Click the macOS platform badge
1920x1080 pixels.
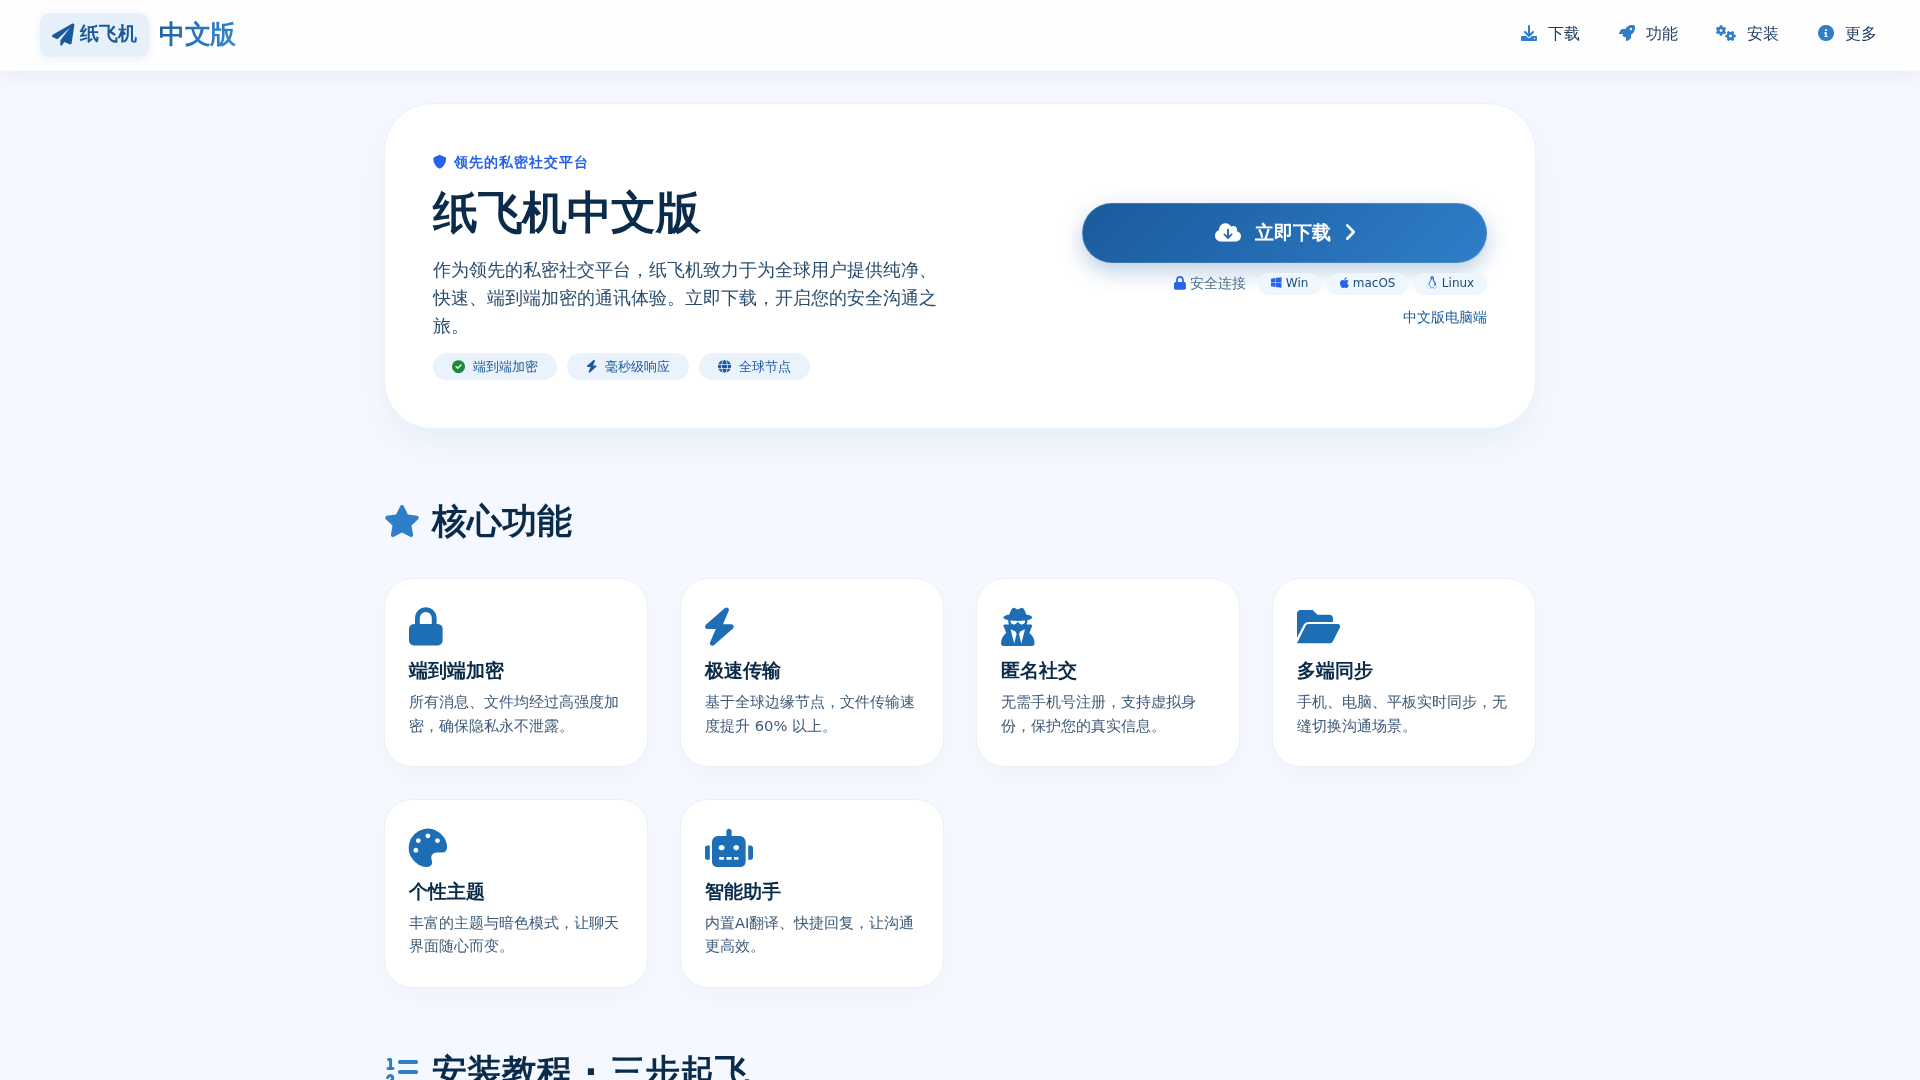pos(1367,284)
